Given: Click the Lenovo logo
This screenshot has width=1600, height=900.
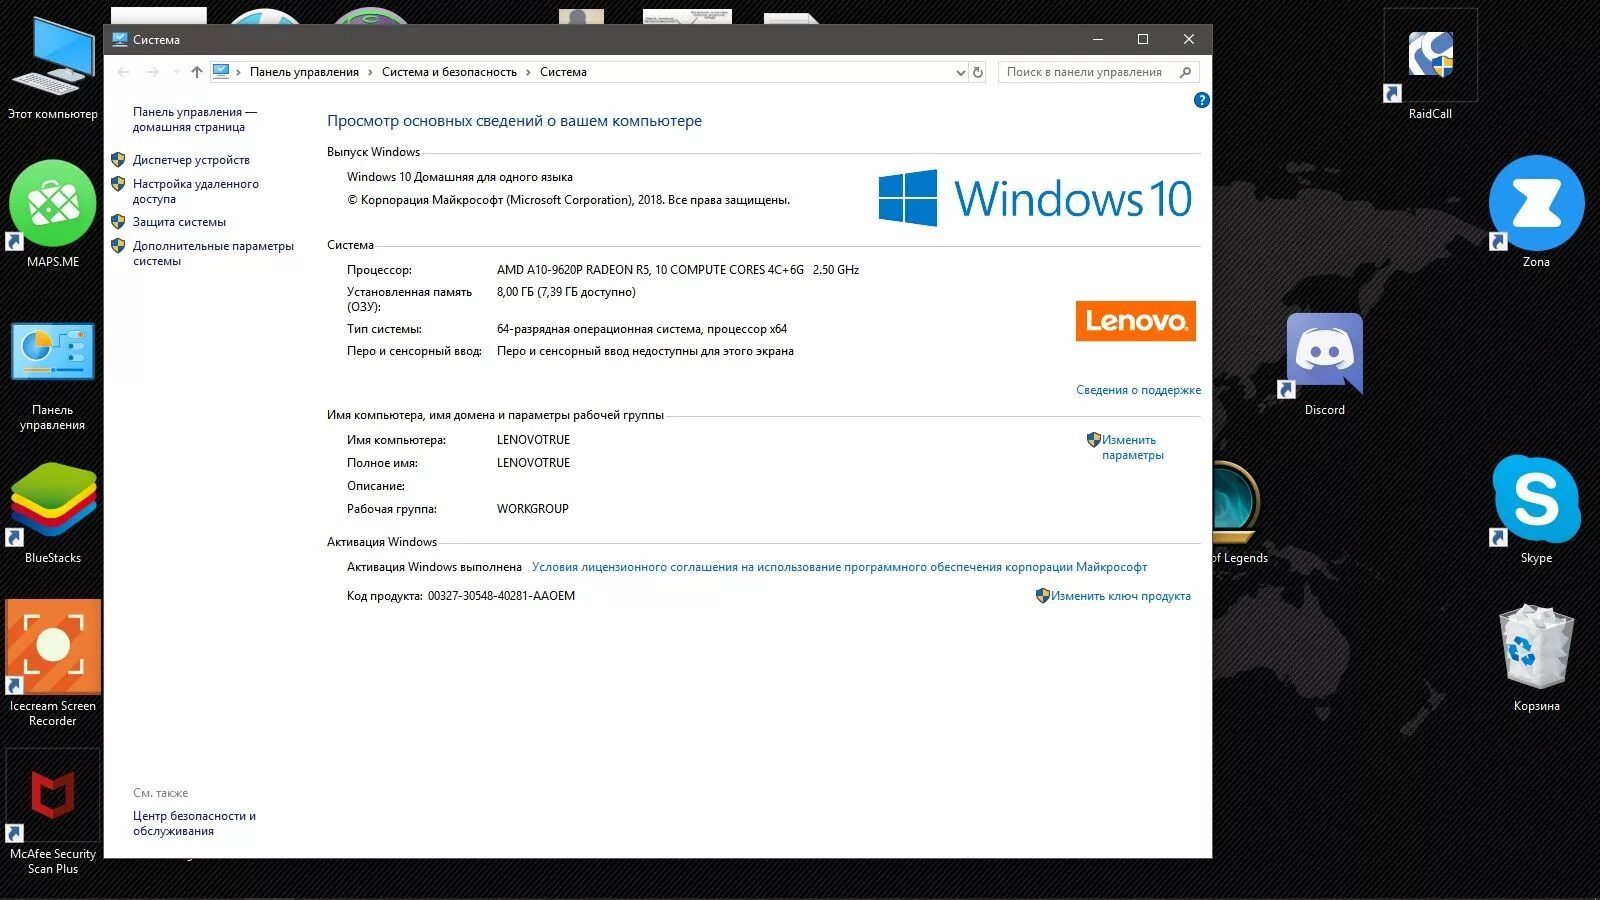Looking at the screenshot, I should tap(1135, 321).
